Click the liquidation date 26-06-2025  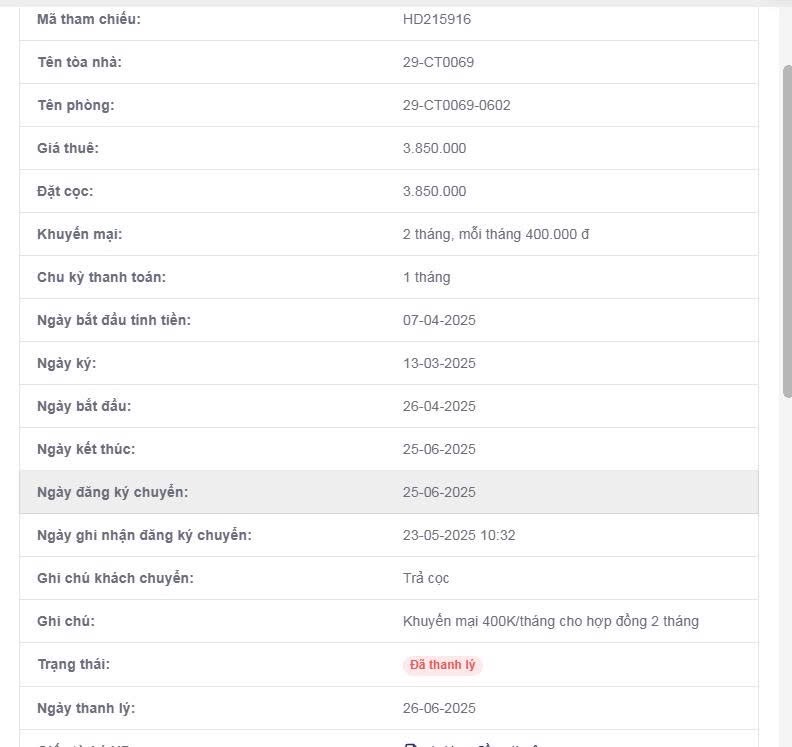click(x=439, y=708)
